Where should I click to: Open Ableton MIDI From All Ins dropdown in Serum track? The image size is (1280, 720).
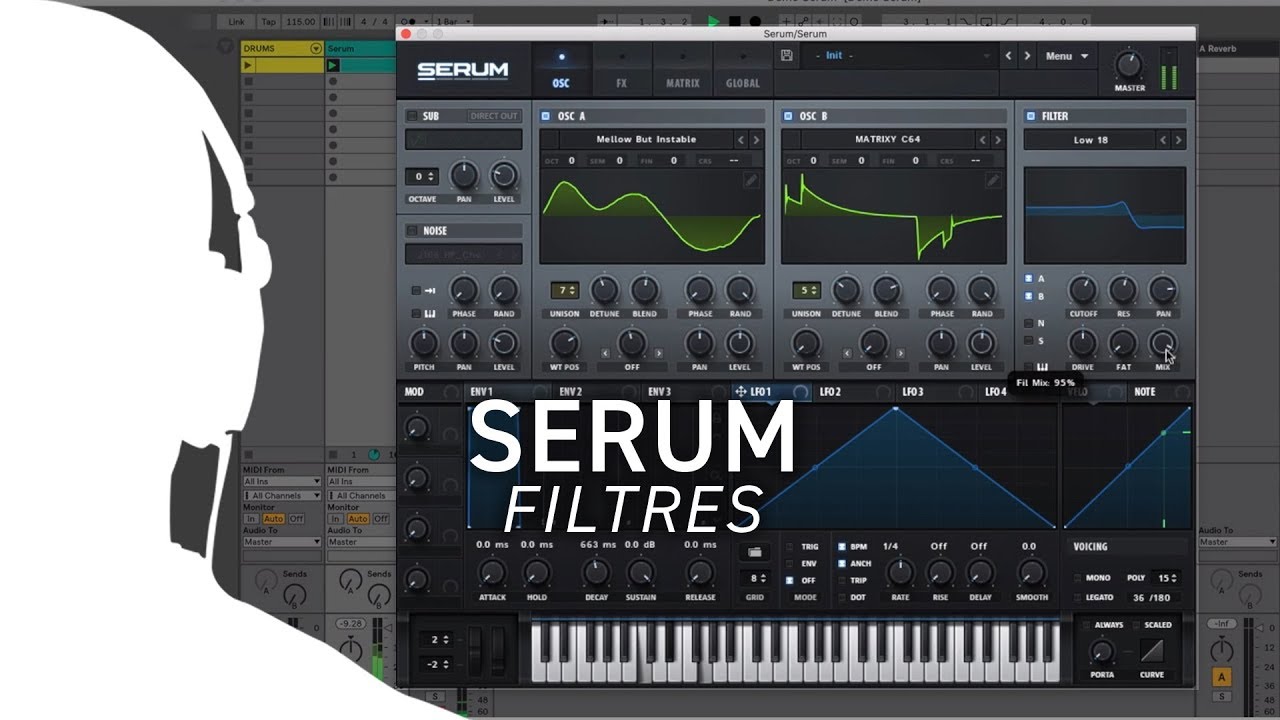coord(364,482)
